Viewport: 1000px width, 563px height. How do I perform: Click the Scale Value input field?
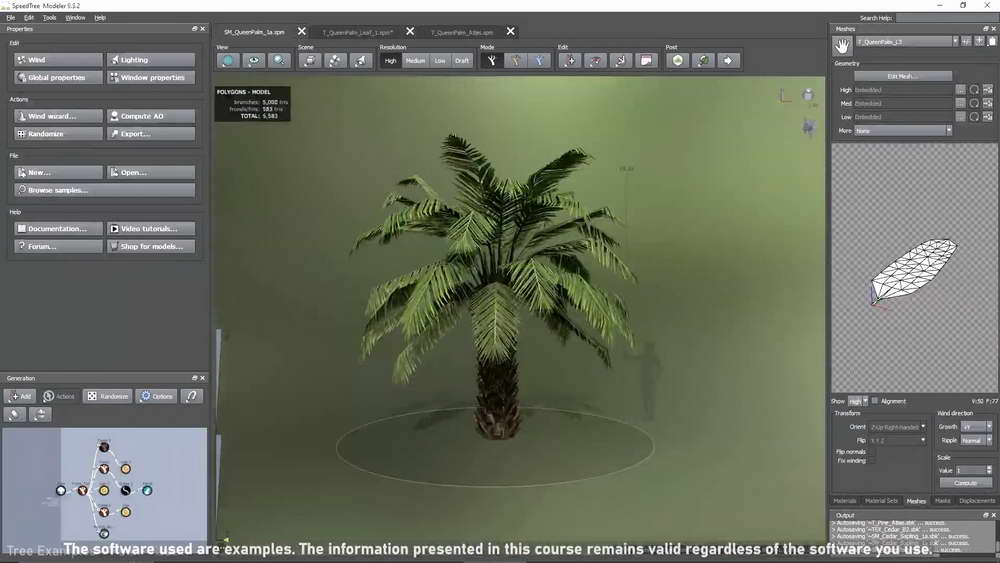click(x=970, y=470)
